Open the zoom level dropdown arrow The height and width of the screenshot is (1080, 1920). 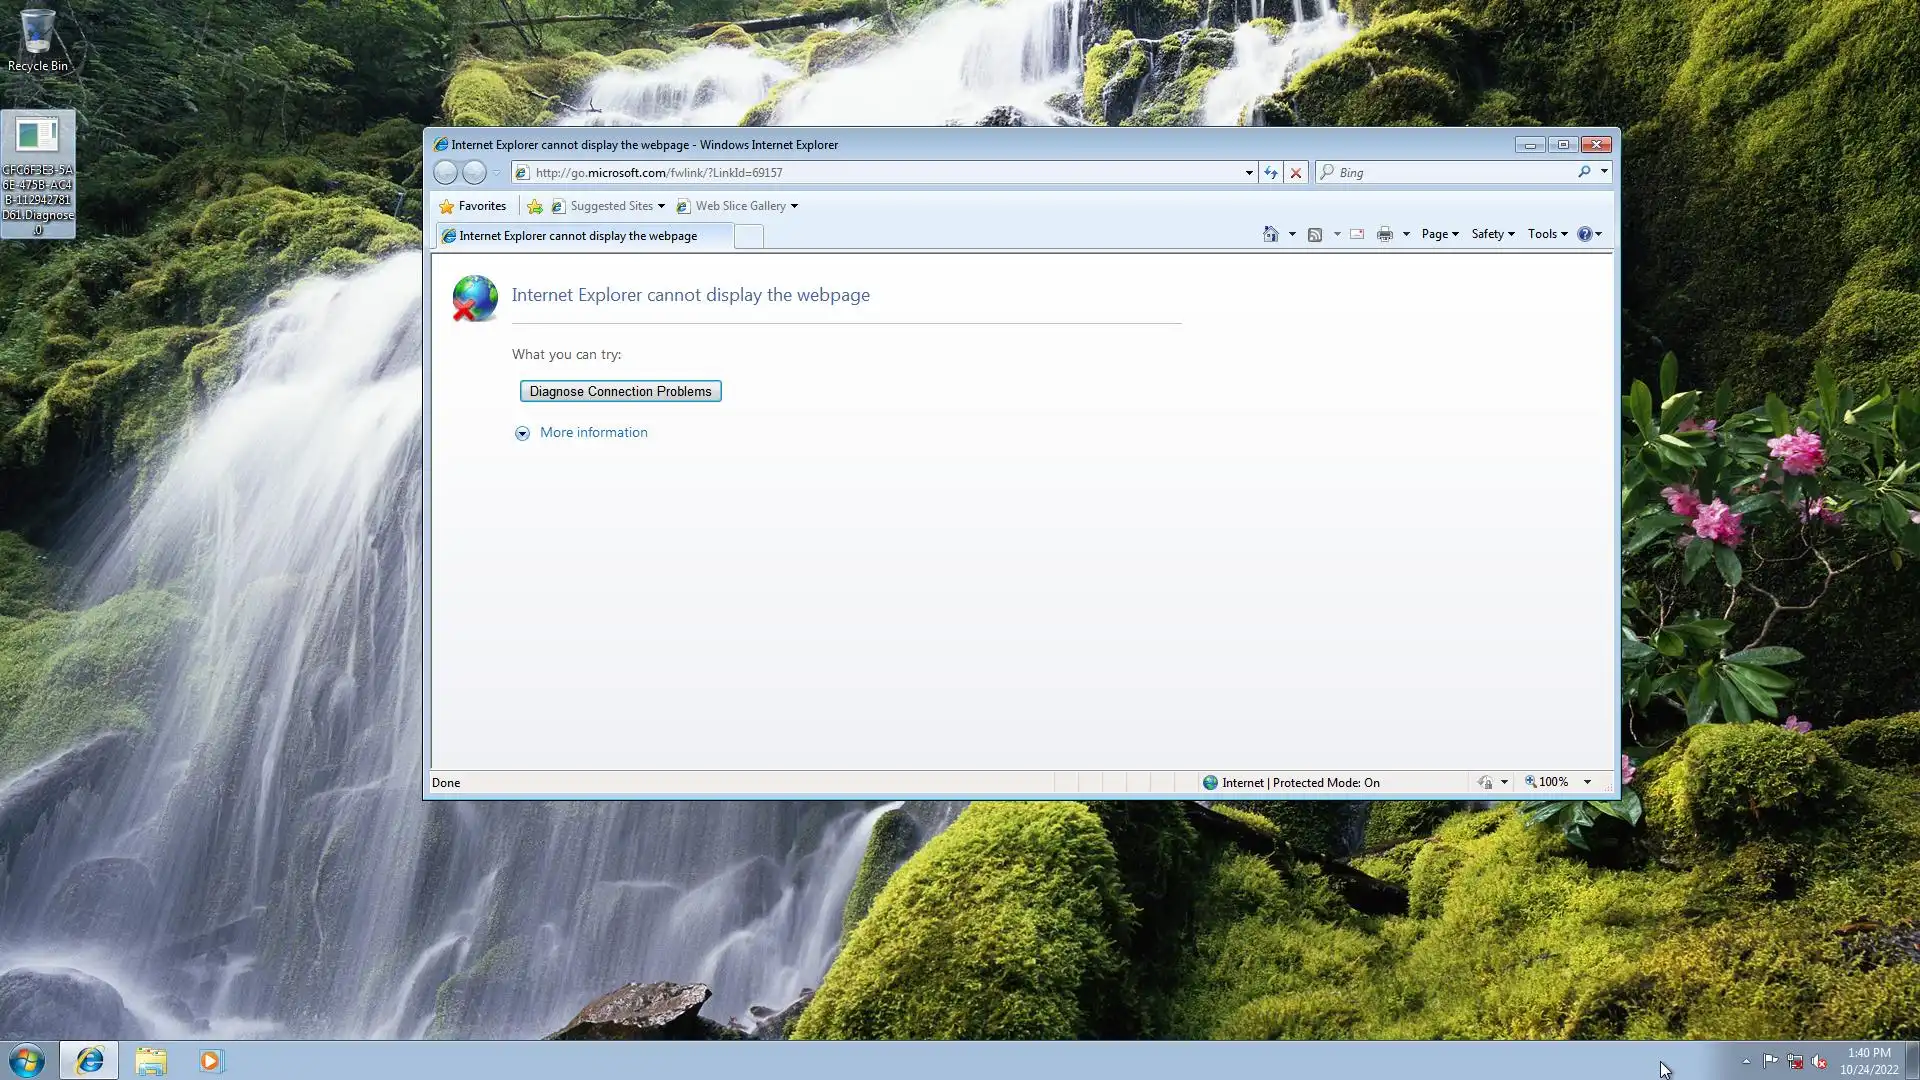point(1587,782)
